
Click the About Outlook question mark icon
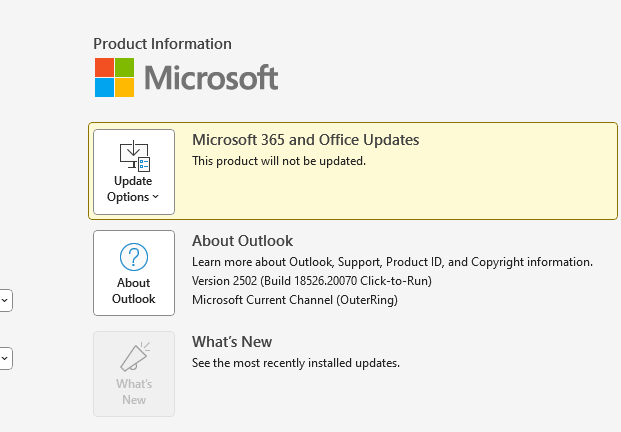[x=134, y=257]
